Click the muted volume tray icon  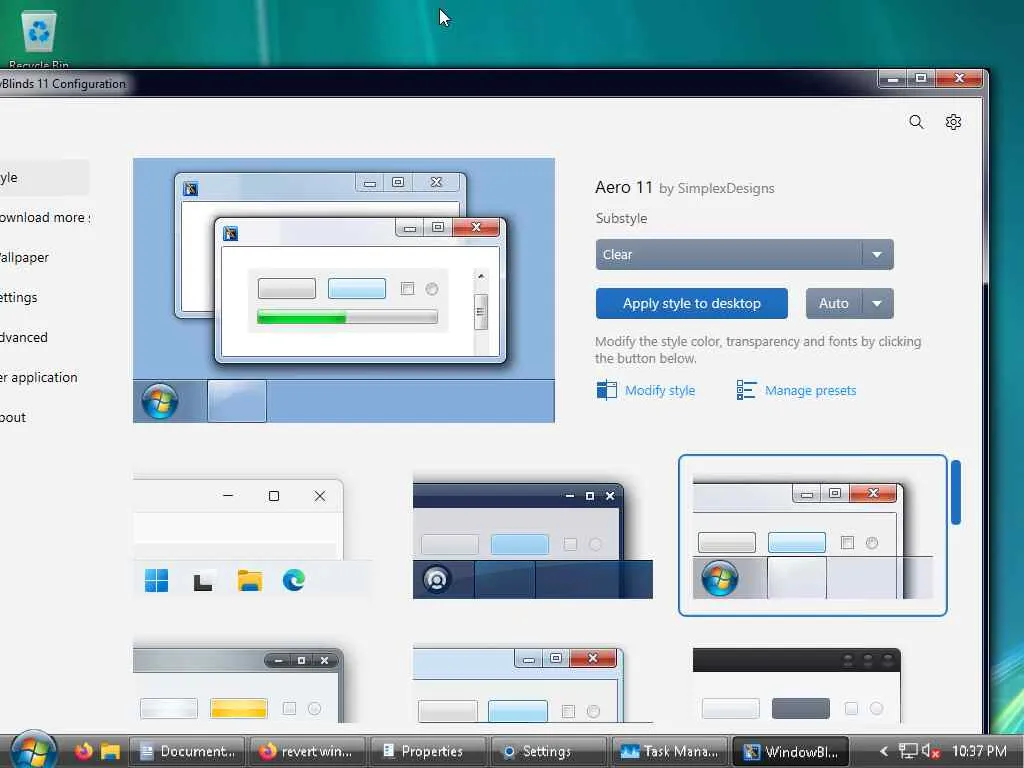pyautogui.click(x=930, y=752)
